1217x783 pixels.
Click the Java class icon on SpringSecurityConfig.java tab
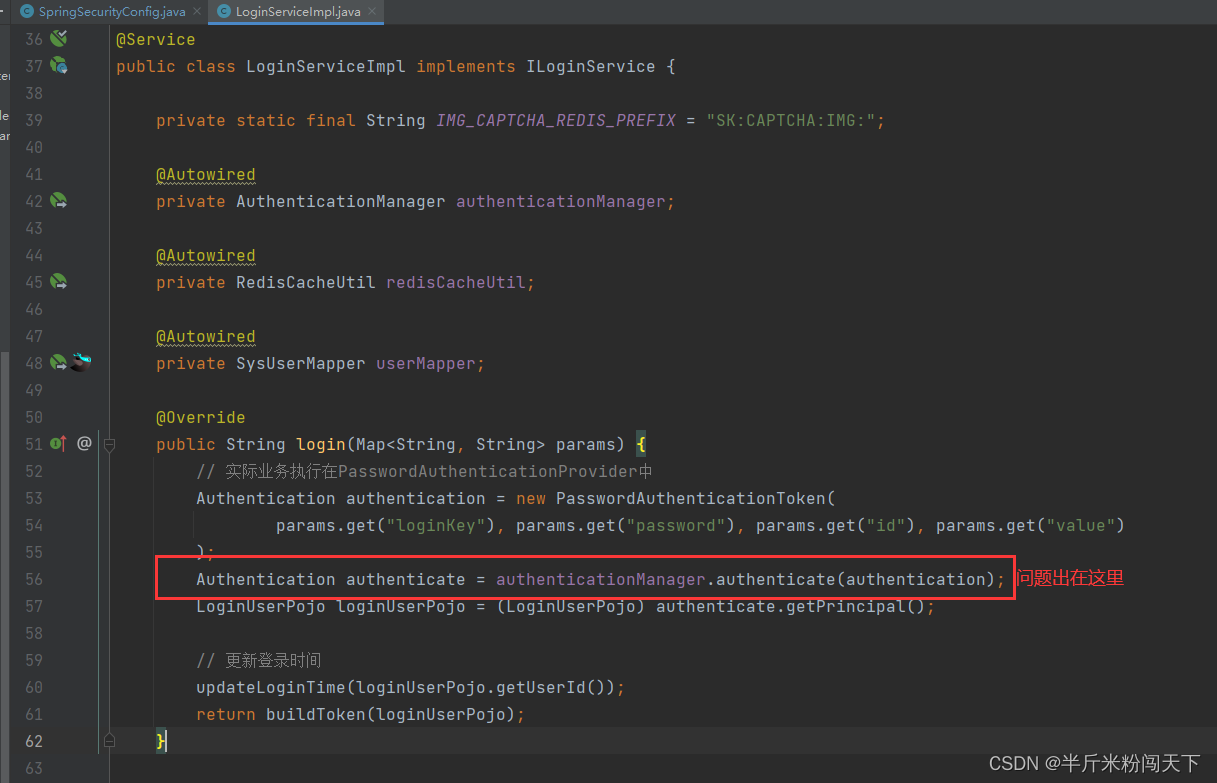point(27,12)
